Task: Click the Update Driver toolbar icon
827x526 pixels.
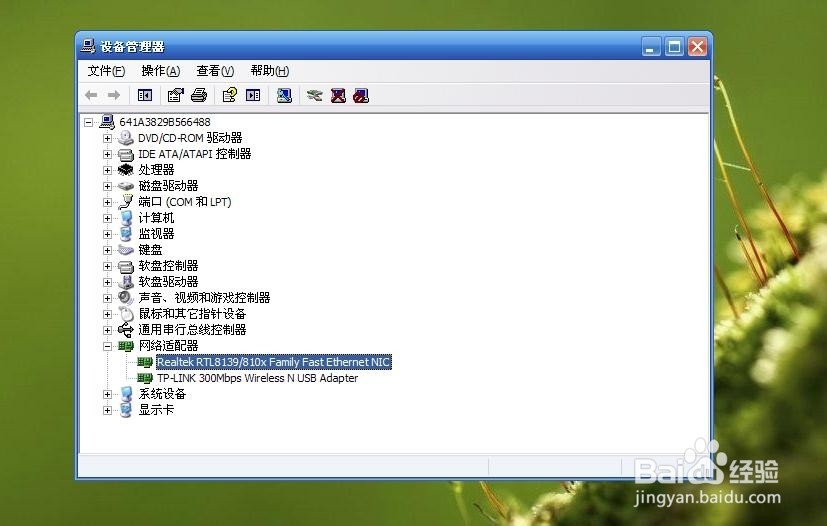Action: coord(314,95)
